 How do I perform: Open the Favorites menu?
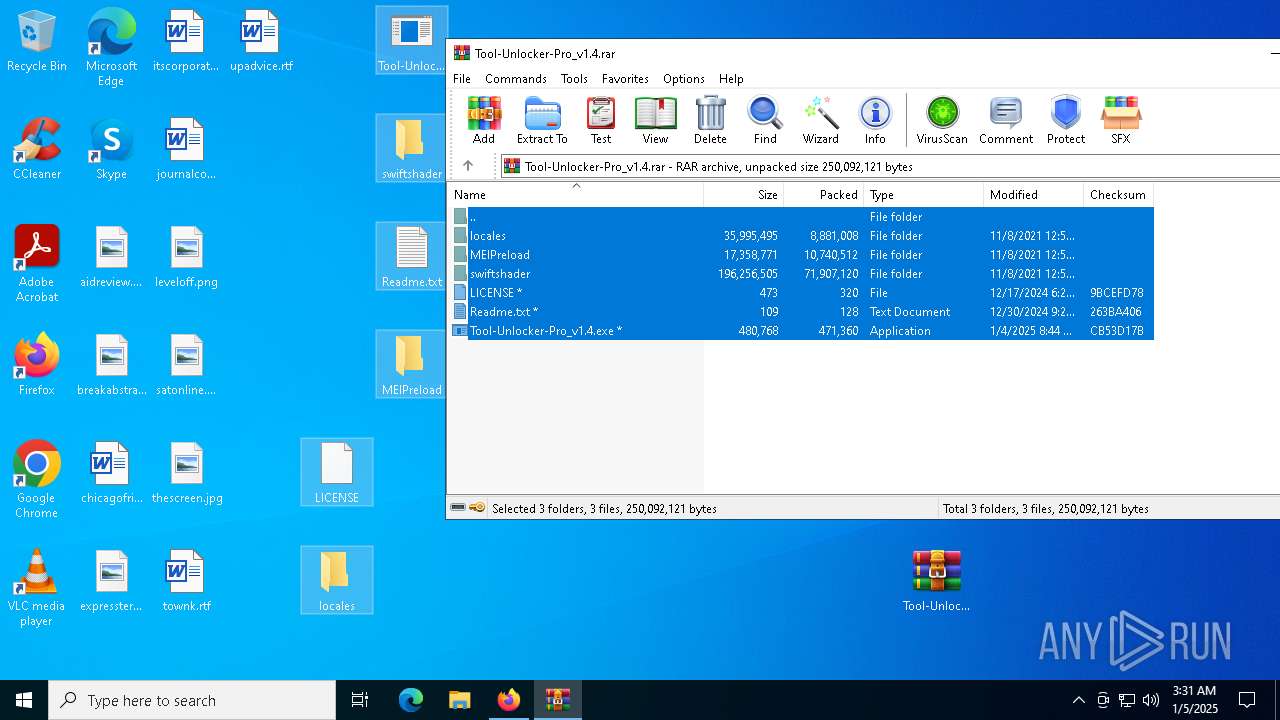625,79
